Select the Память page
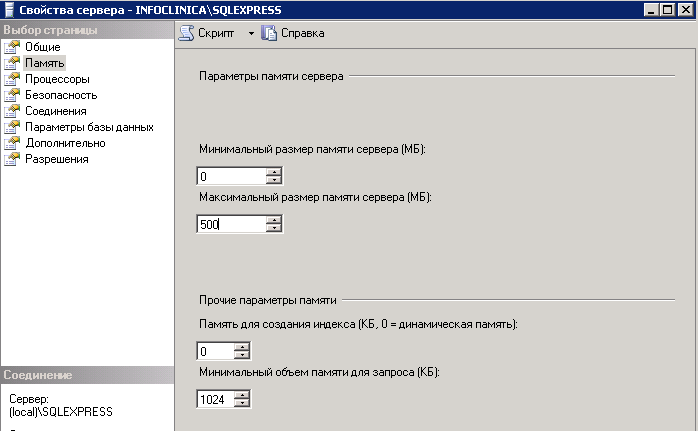698x431 pixels. pyautogui.click(x=45, y=63)
